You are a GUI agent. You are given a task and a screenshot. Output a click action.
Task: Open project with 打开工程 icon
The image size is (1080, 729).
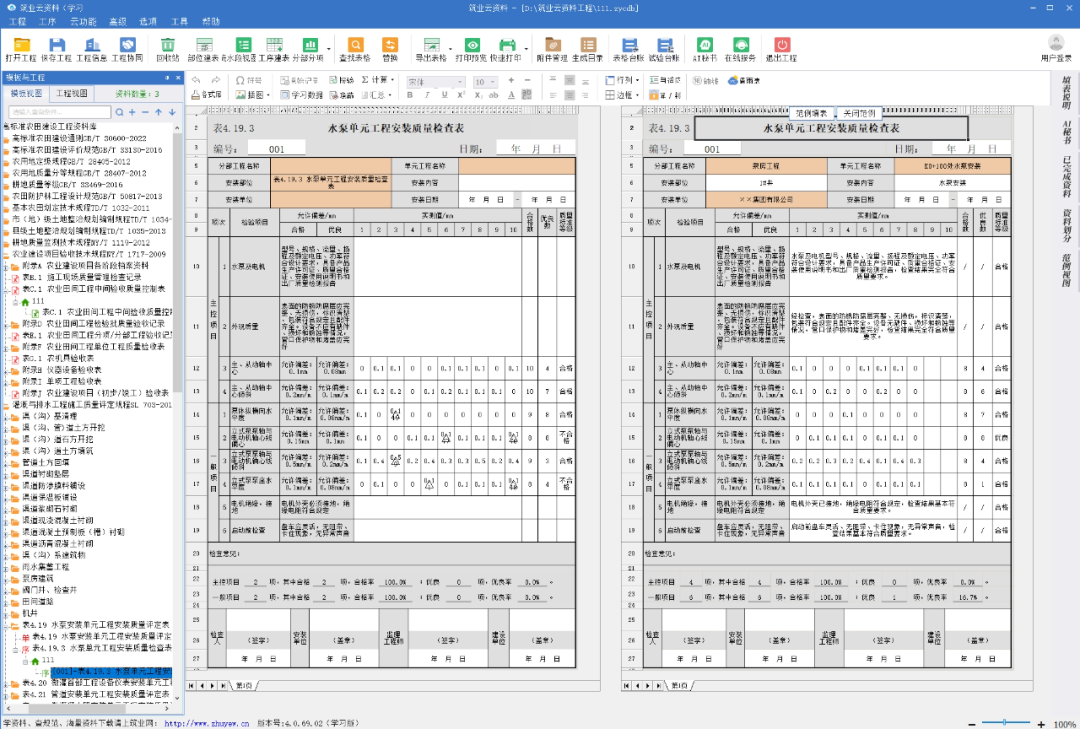[21, 50]
